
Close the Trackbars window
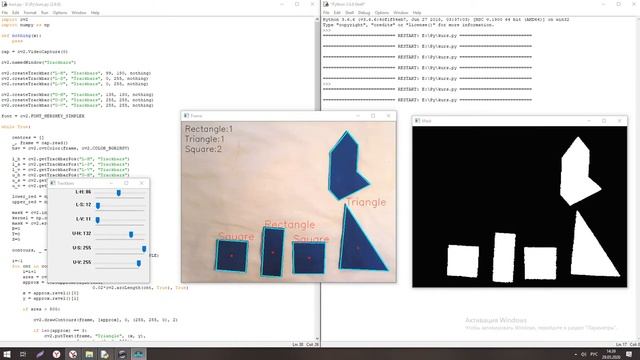pos(142,183)
